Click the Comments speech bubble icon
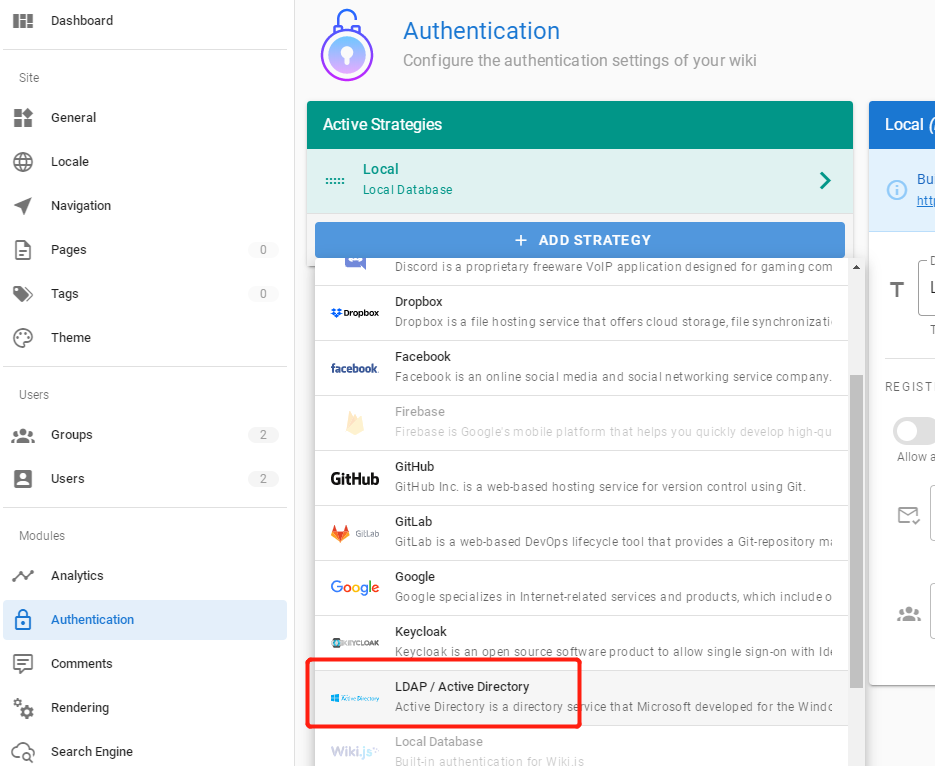The image size is (935, 766). click(x=23, y=664)
